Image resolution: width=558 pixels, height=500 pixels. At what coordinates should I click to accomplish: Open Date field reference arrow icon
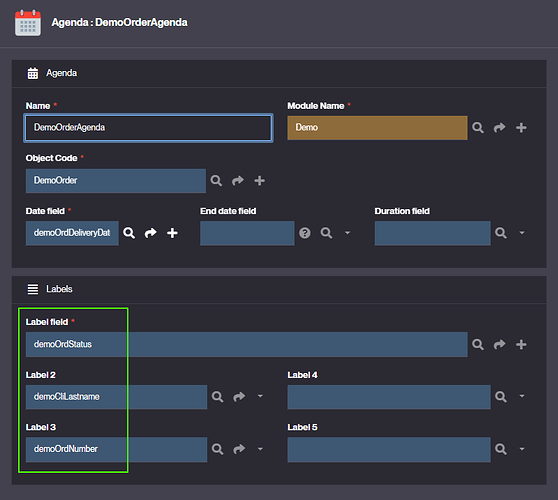pos(151,233)
